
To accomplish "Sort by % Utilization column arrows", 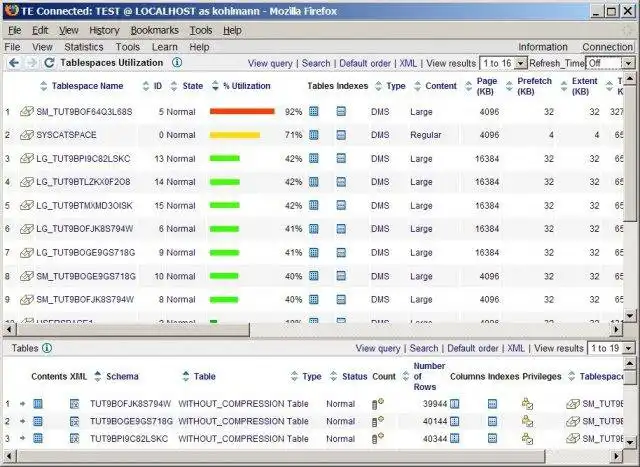I will pos(215,86).
